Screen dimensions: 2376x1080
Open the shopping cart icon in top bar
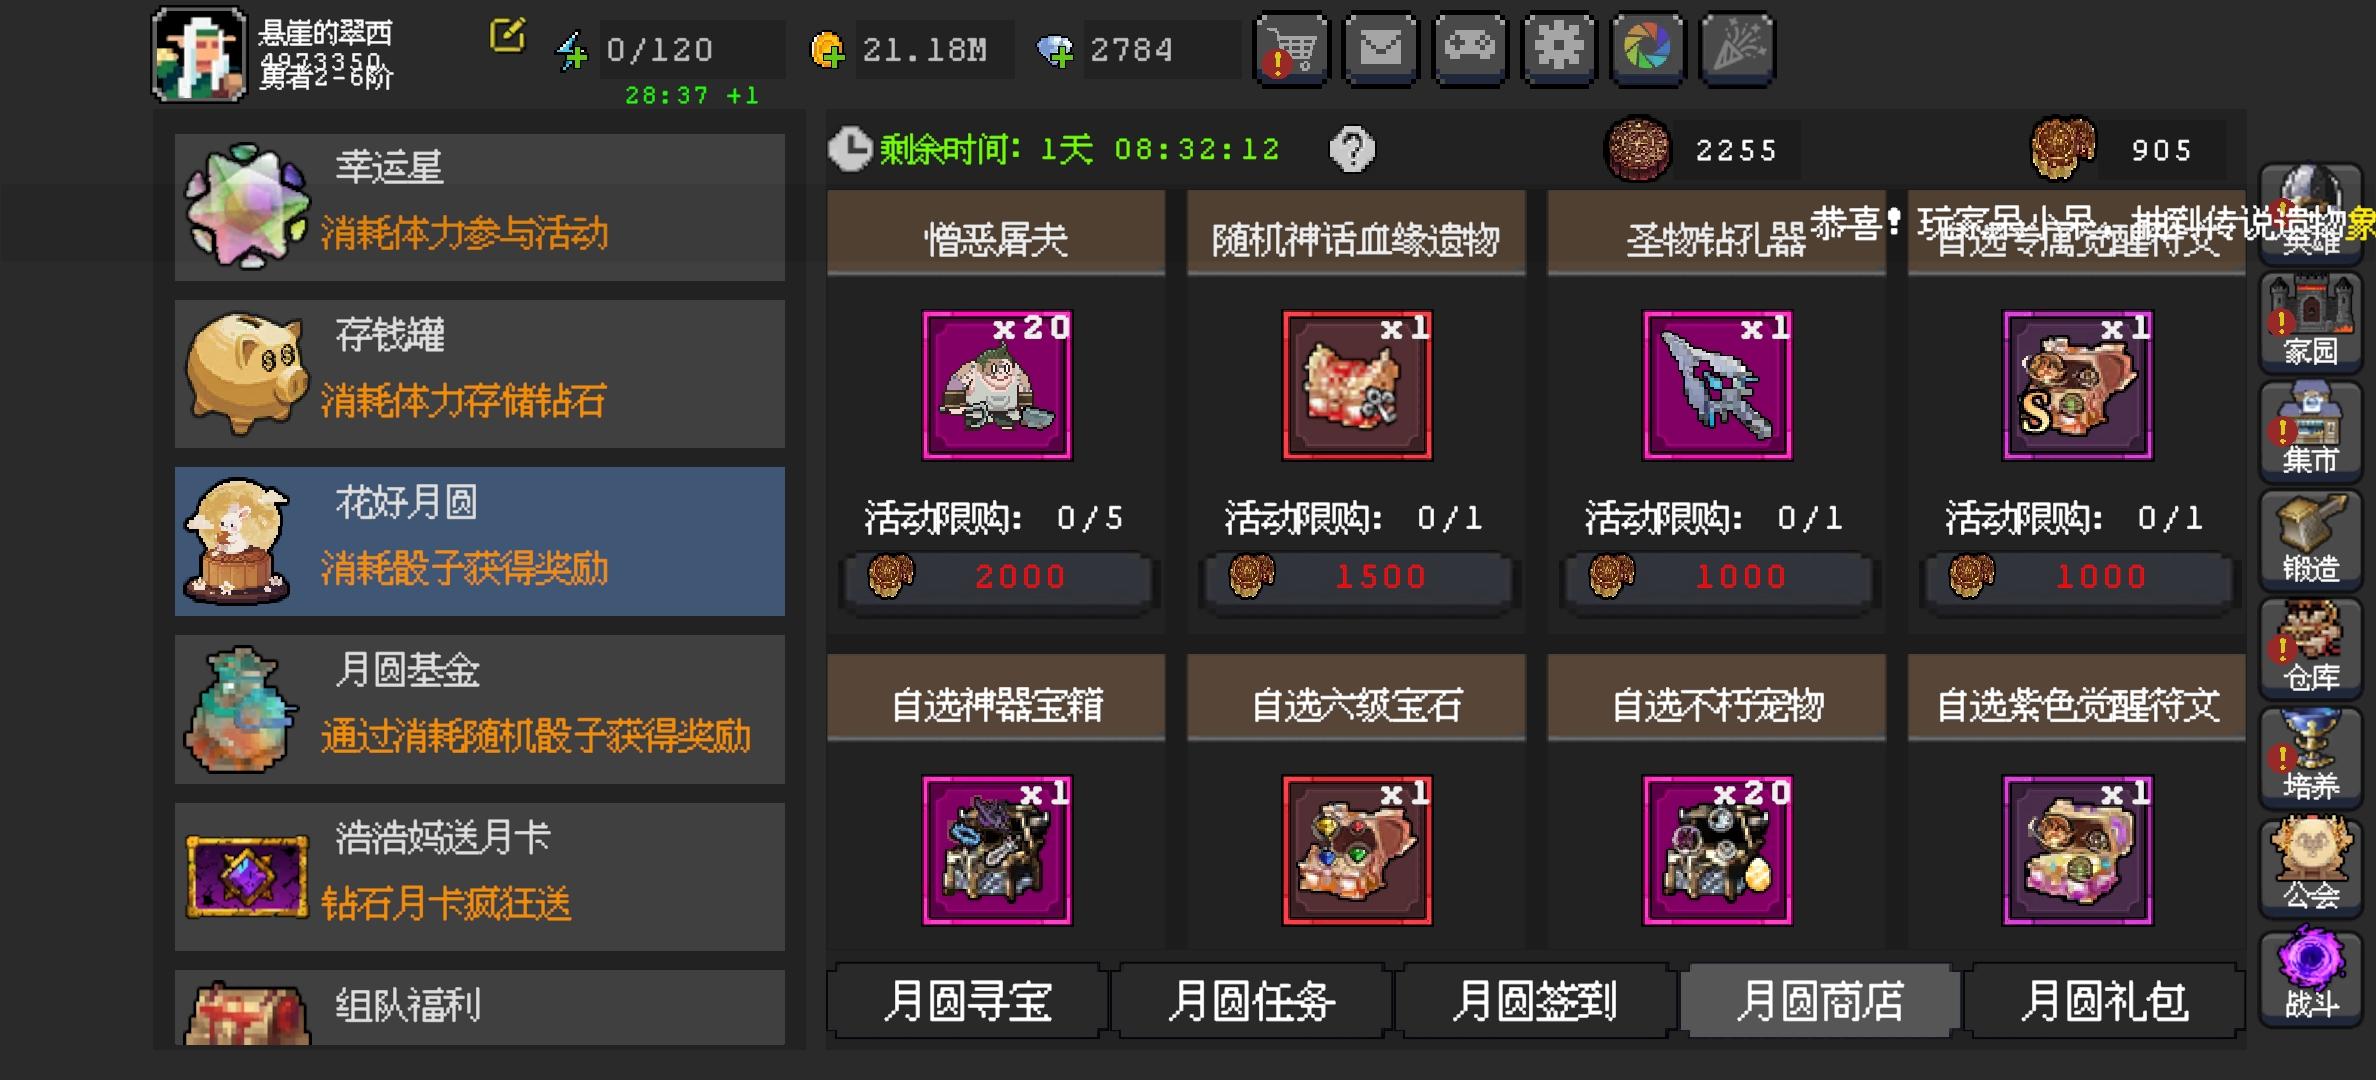[1291, 49]
